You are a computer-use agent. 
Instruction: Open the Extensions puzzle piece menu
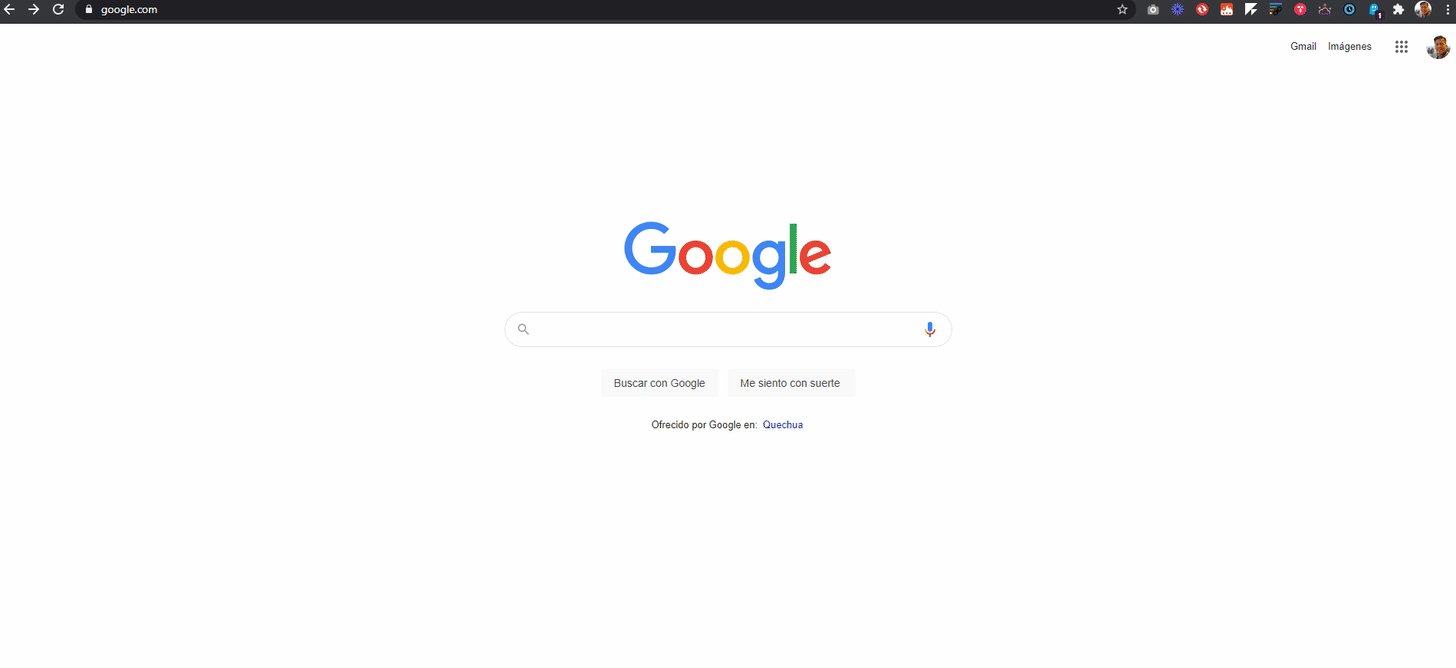point(1398,9)
